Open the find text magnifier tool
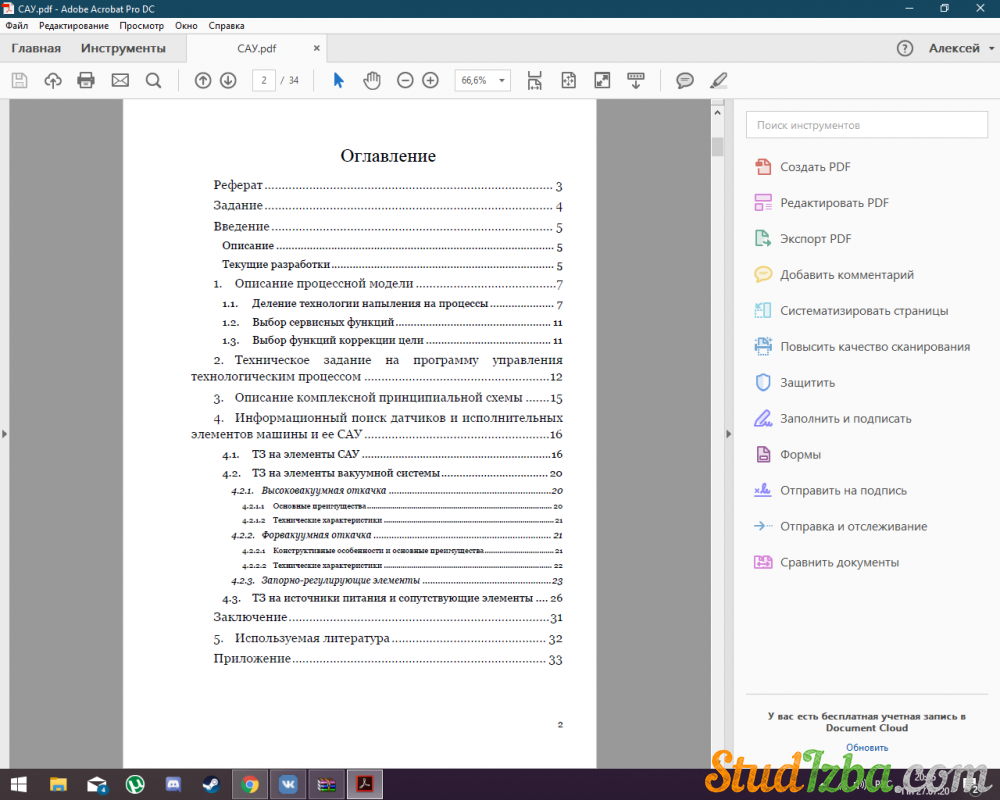This screenshot has width=1000, height=800. tap(153, 80)
